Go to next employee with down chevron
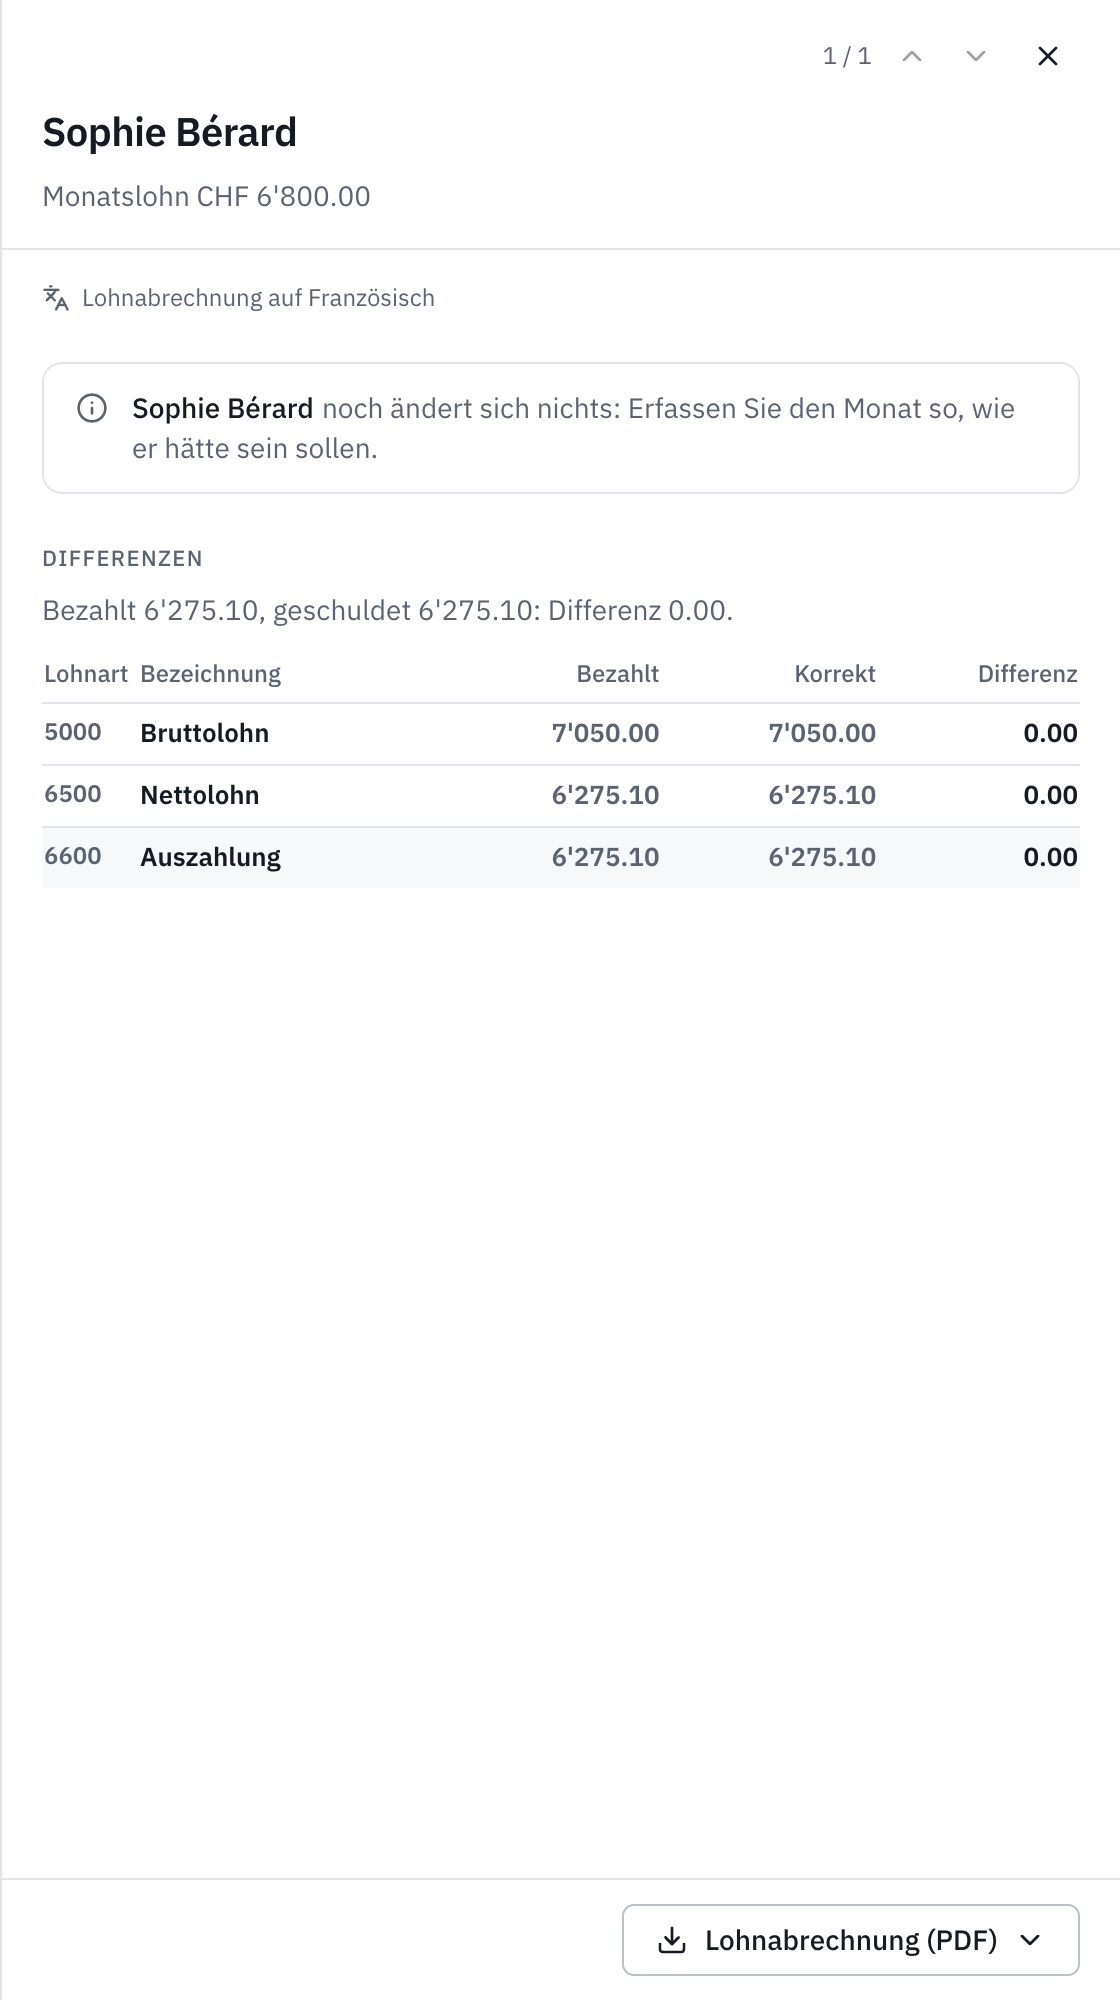This screenshot has width=1120, height=2000. [x=975, y=56]
